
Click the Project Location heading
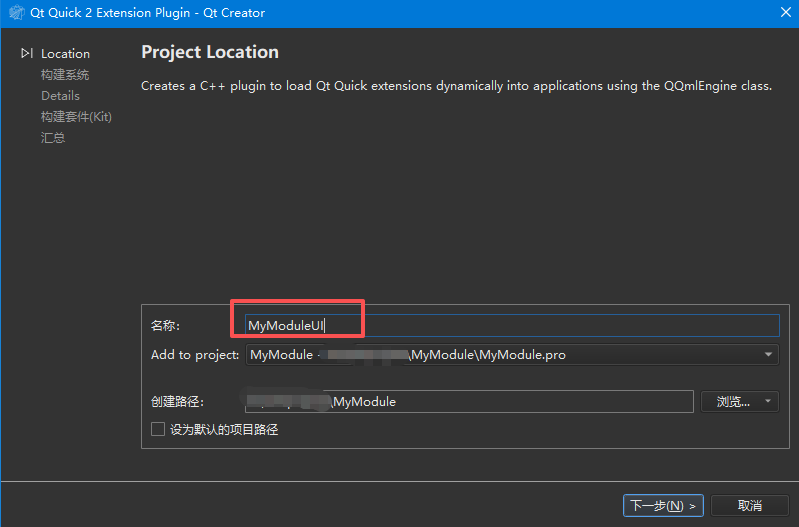click(x=210, y=52)
